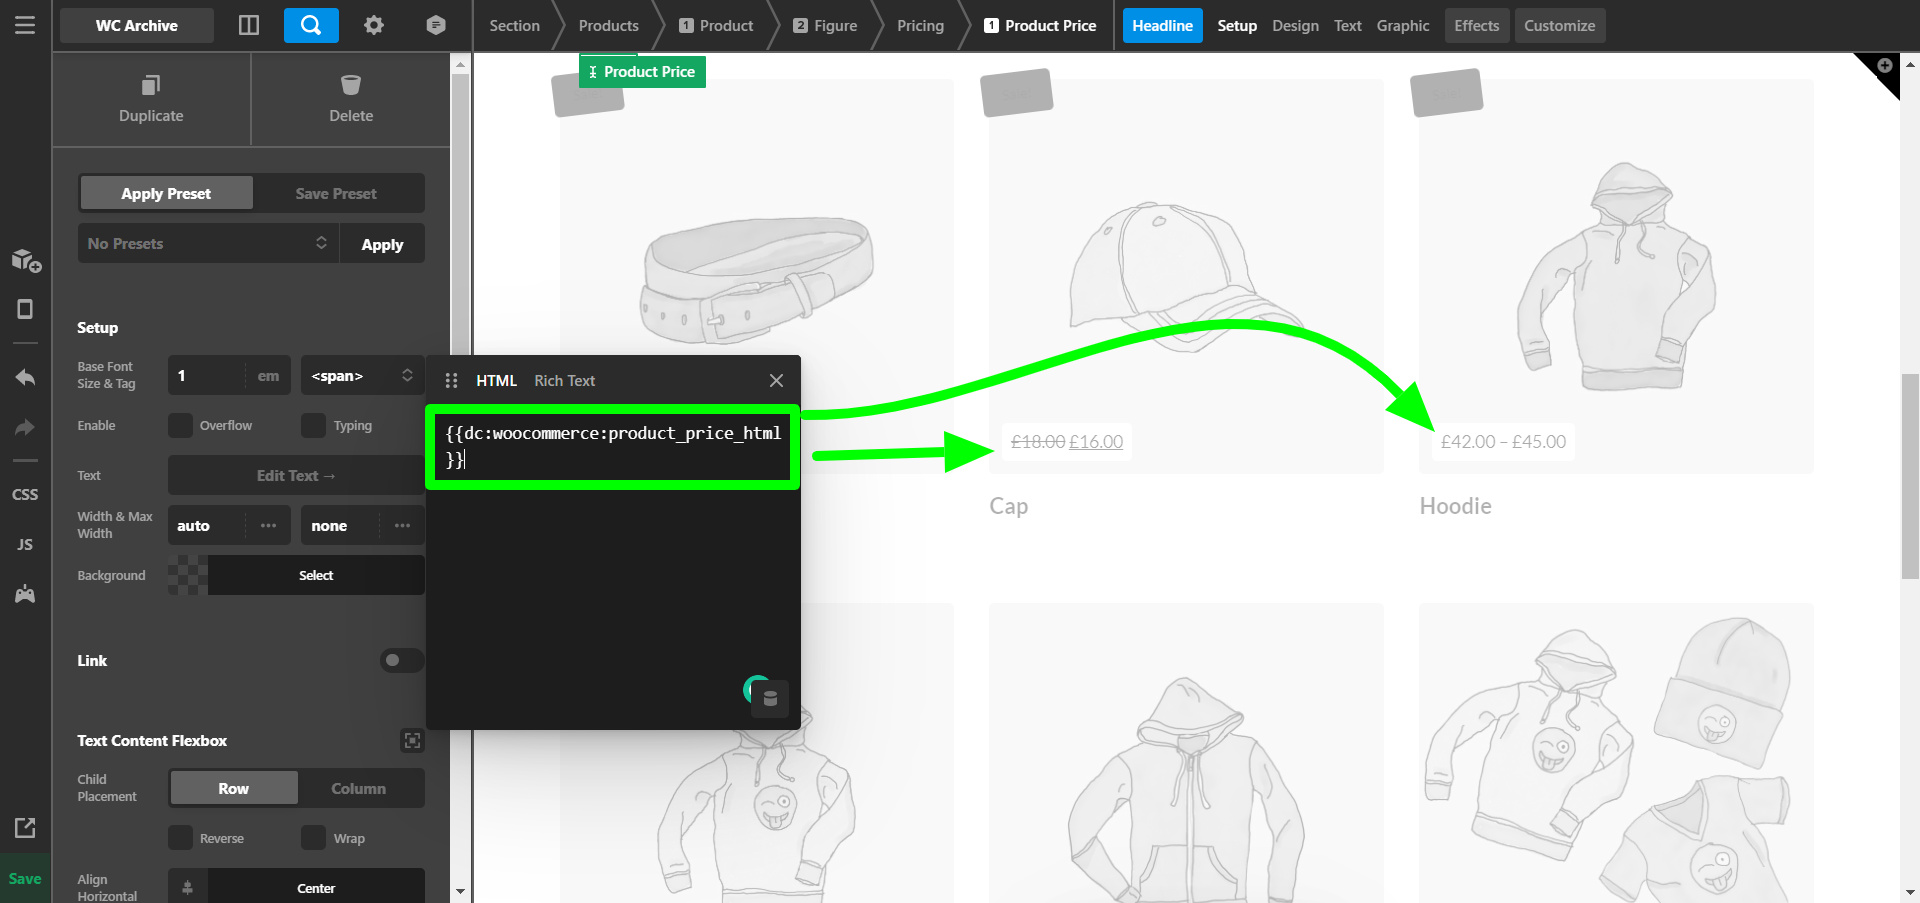The width and height of the screenshot is (1920, 903).
Task: Go to Section in the breadcrumb
Action: point(514,25)
